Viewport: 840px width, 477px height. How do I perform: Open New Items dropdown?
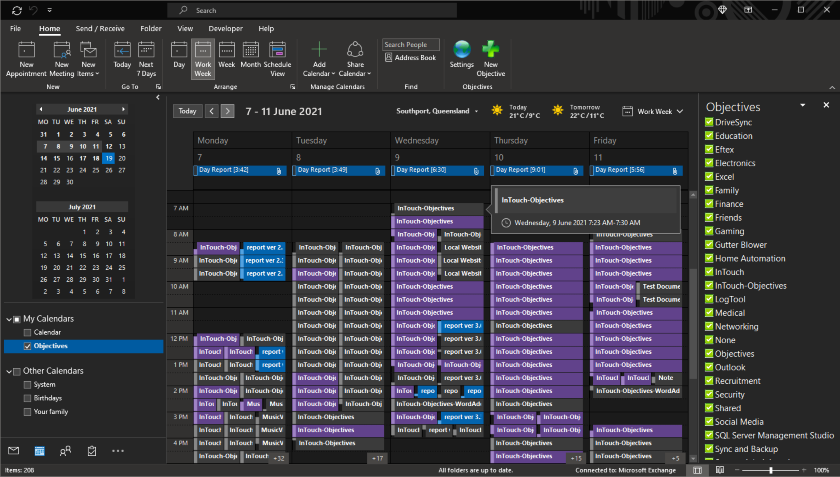click(x=88, y=59)
